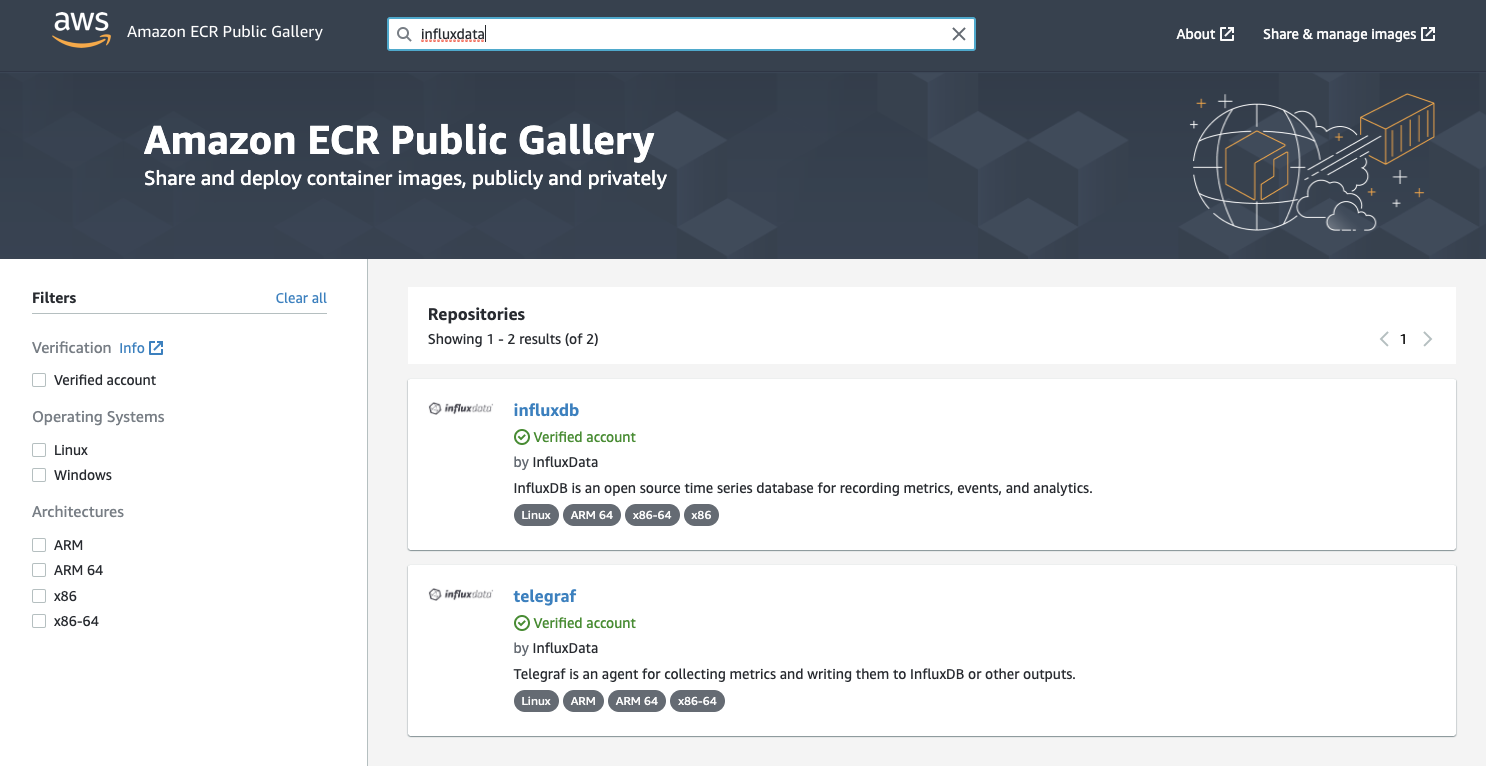Tick the x86-64 architecture checkbox
The width and height of the screenshot is (1486, 766).
[x=39, y=621]
